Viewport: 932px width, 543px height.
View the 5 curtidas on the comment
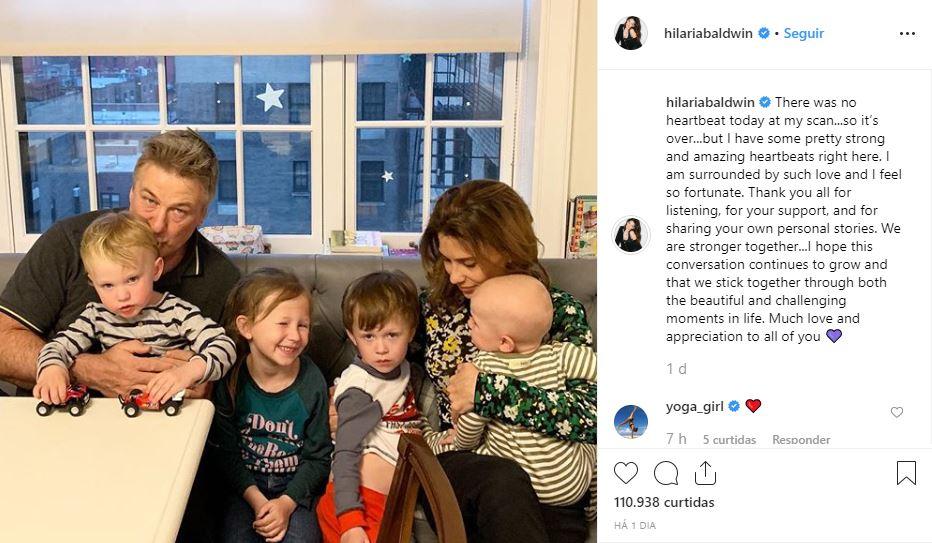(x=729, y=440)
